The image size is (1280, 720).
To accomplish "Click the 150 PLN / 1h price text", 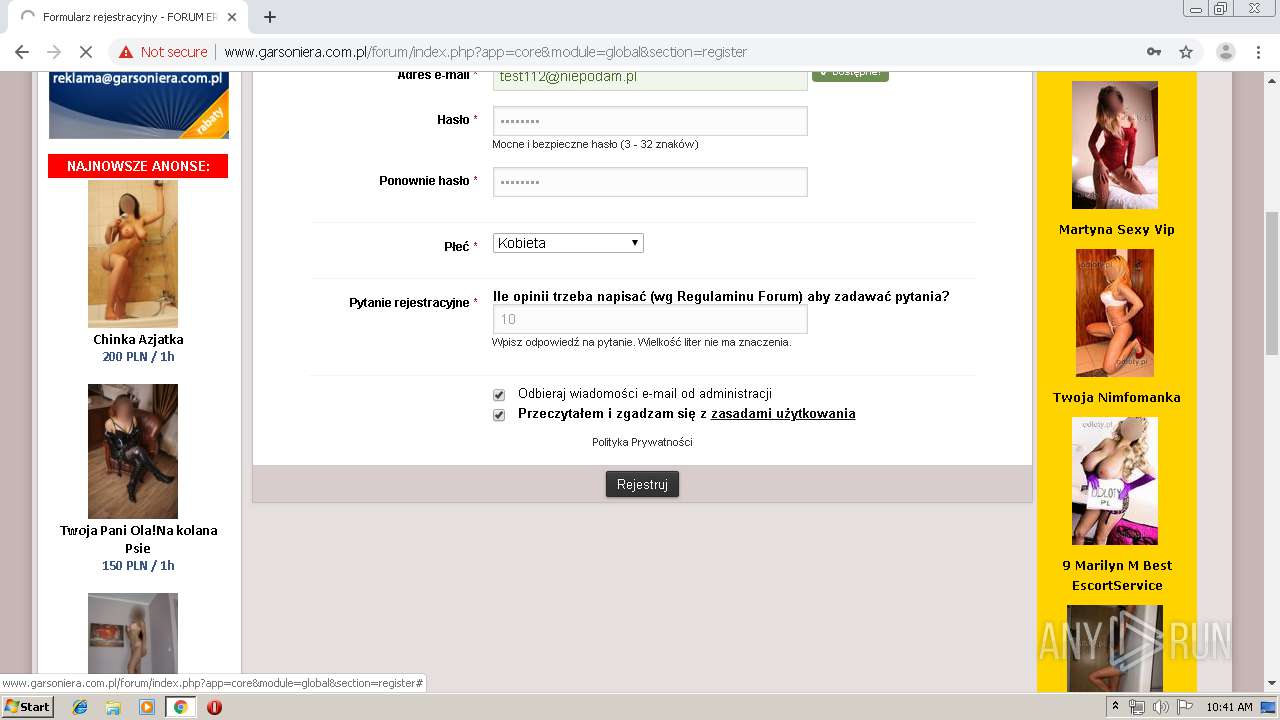I will click(138, 566).
